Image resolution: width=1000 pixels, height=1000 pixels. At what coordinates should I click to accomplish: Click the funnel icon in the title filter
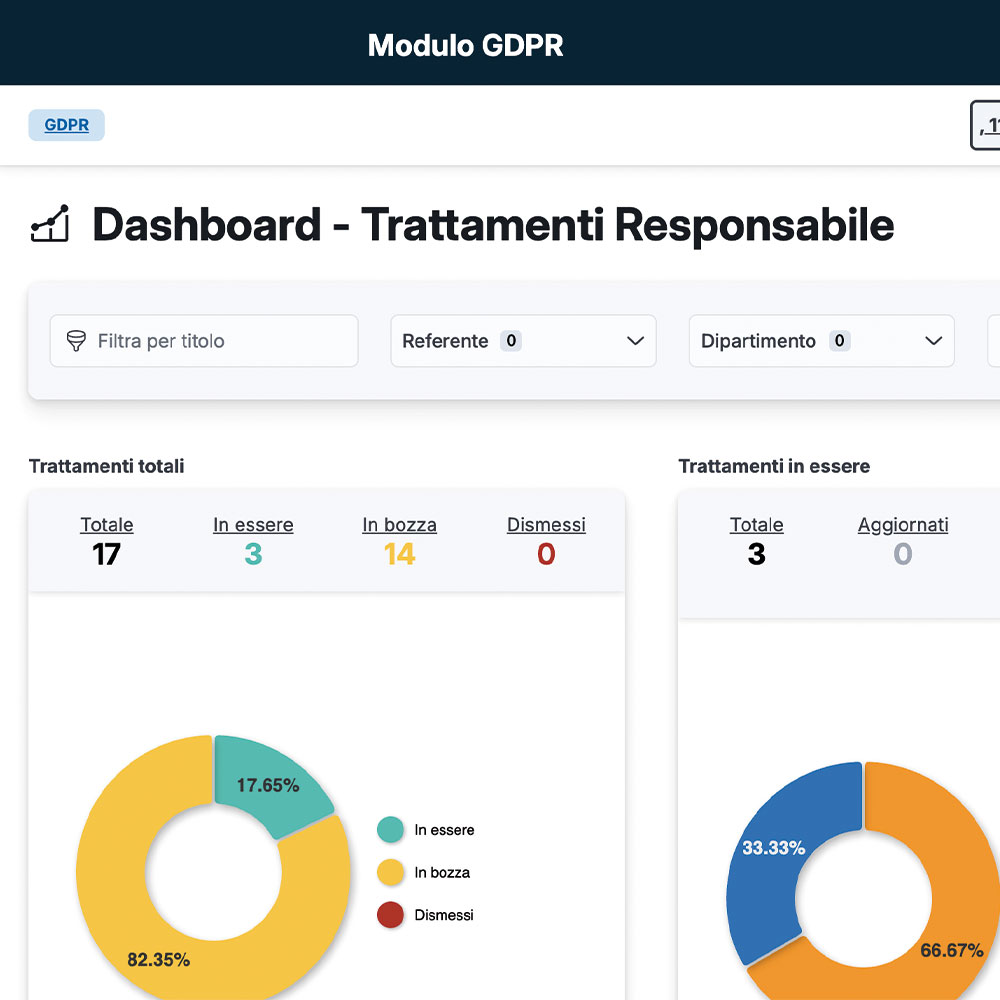tap(76, 341)
